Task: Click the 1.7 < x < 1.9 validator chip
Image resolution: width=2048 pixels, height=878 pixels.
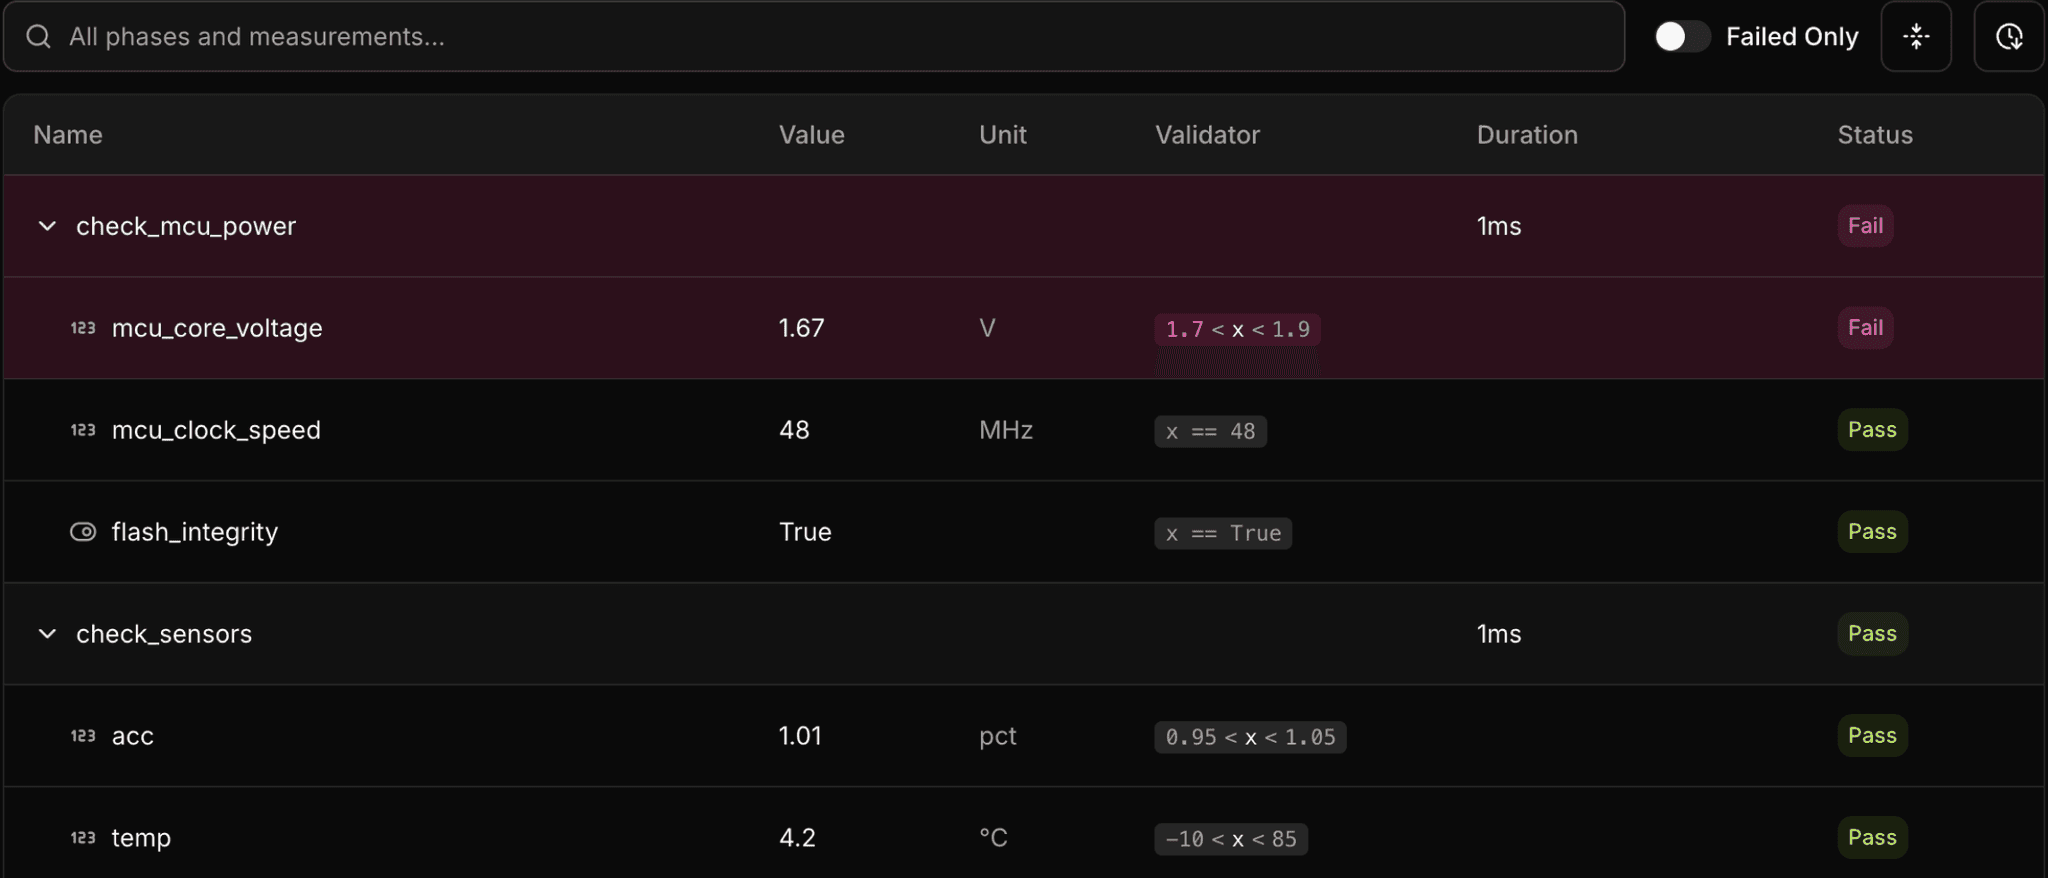Action: [x=1237, y=330]
